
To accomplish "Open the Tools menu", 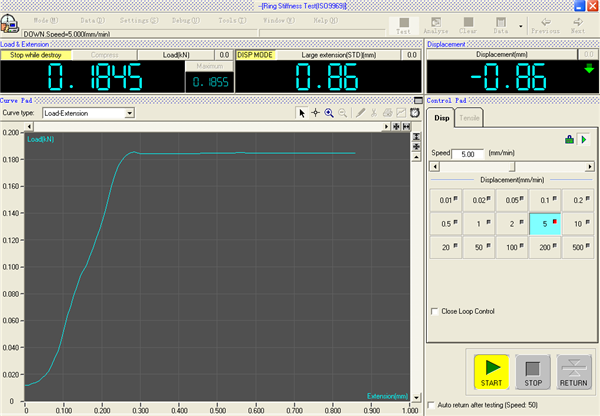I will (x=231, y=20).
